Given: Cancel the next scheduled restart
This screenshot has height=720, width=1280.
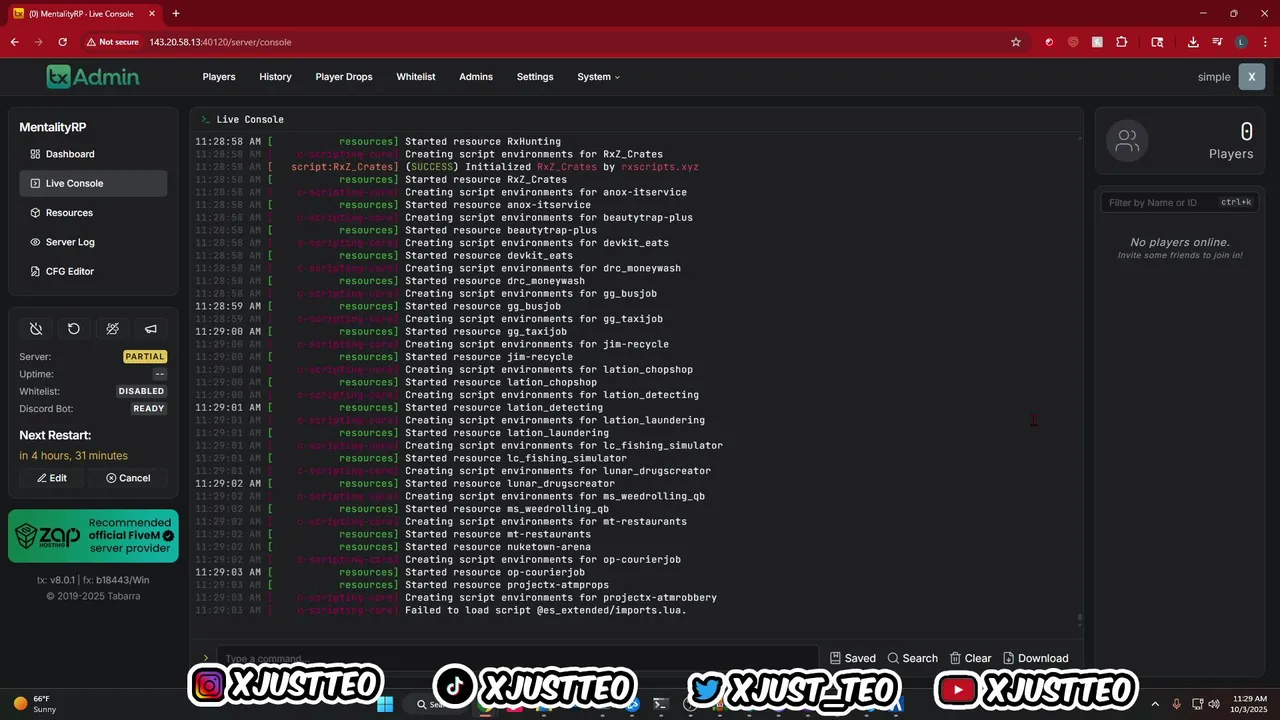Looking at the screenshot, I should coord(128,478).
